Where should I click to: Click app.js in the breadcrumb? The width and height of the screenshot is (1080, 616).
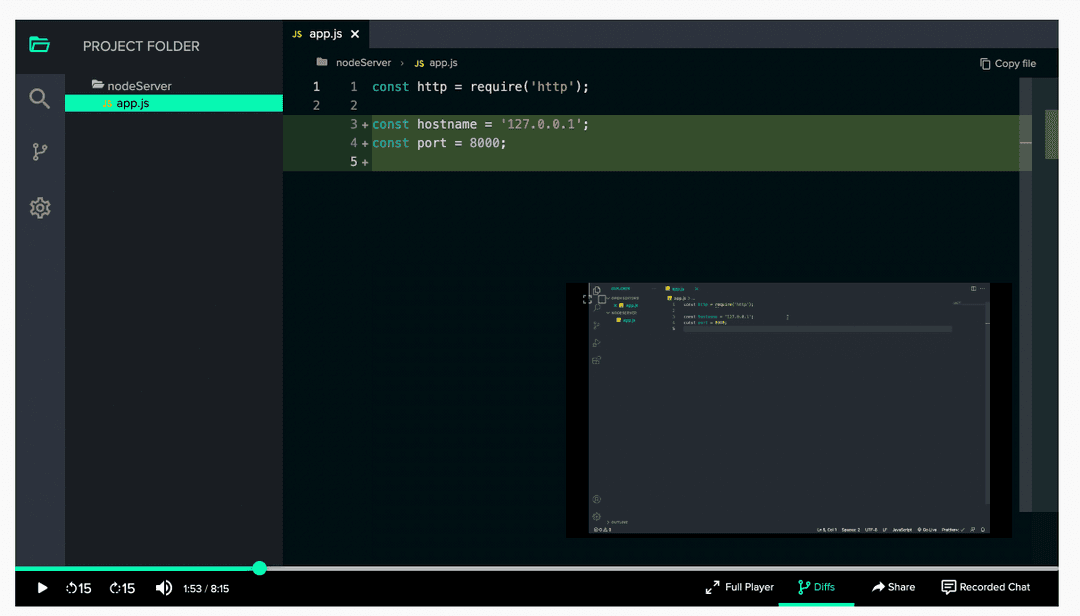(x=443, y=63)
